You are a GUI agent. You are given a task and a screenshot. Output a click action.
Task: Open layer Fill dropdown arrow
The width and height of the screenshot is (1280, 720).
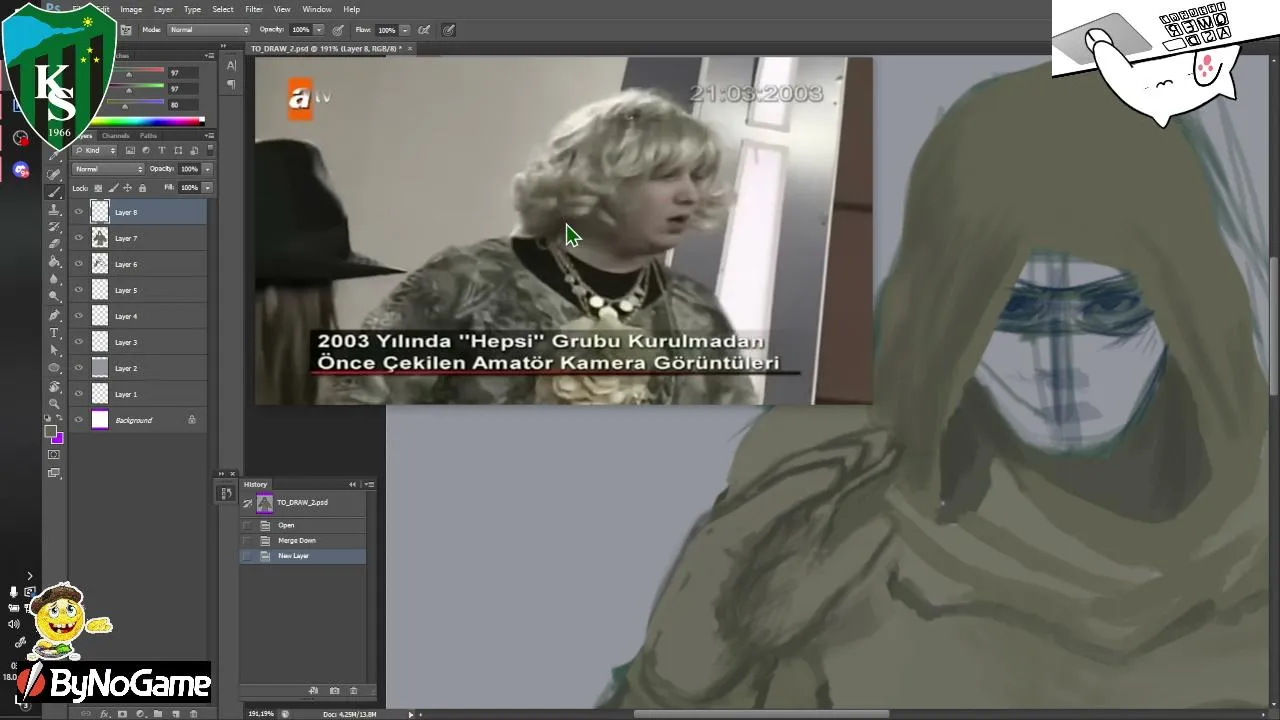207,188
